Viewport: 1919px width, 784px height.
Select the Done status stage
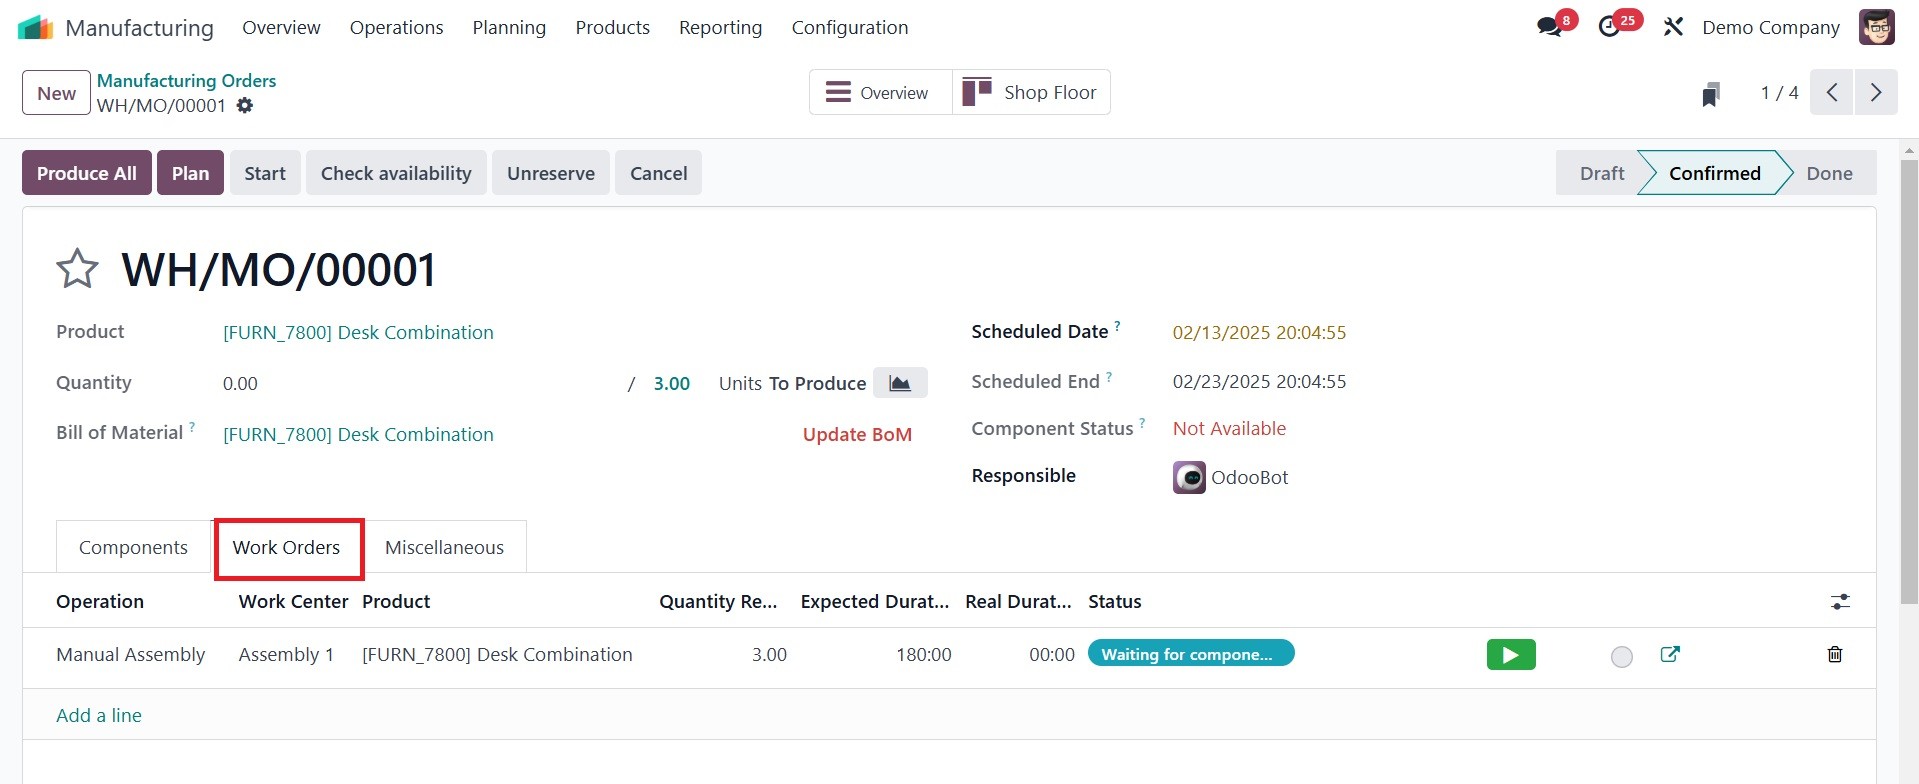pyautogui.click(x=1829, y=173)
